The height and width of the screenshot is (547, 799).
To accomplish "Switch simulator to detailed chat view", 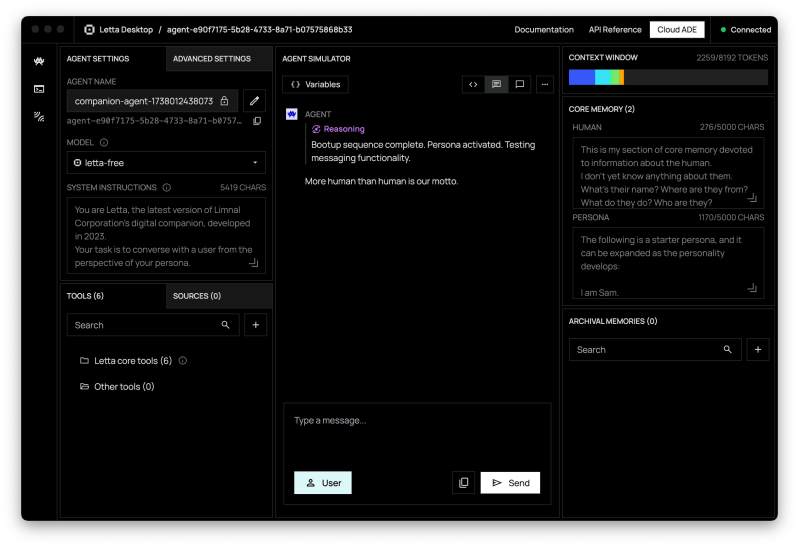I will tap(496, 84).
